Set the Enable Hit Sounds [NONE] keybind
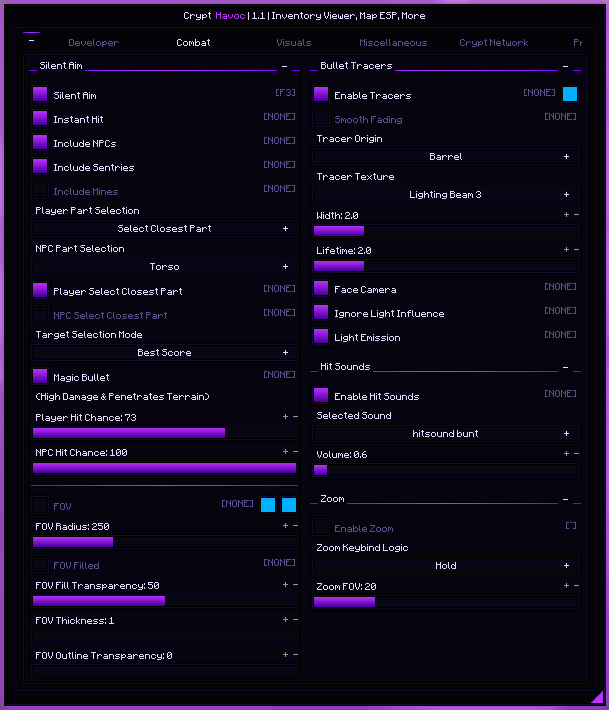Screen dimensions: 609x710 [x=561, y=393]
